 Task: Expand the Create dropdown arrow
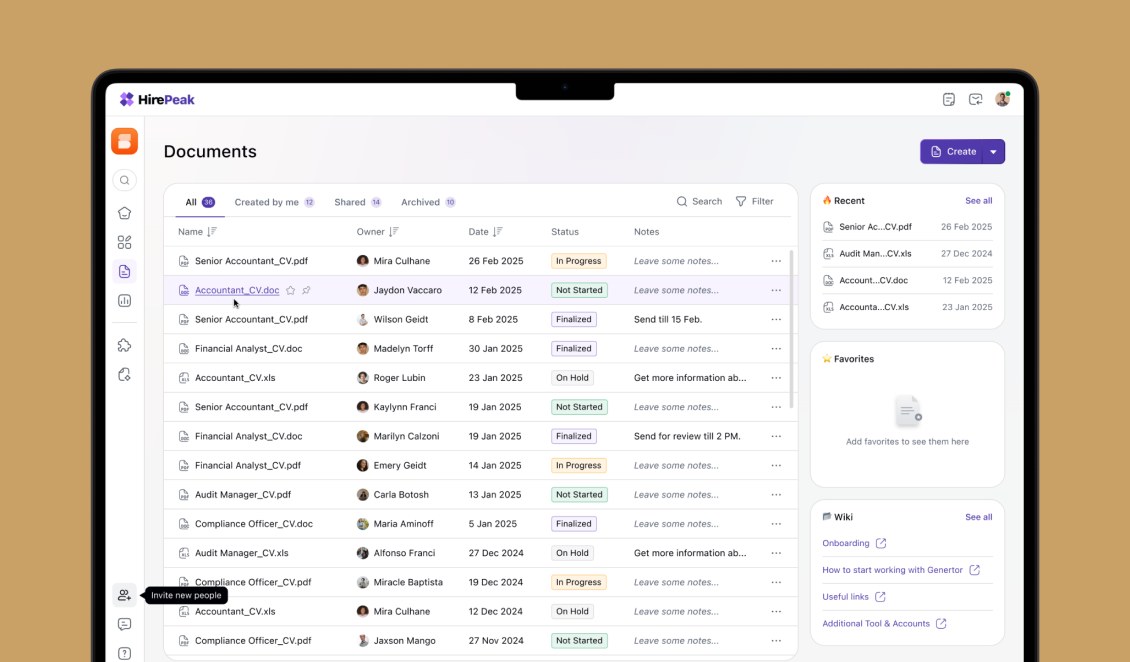tap(994, 151)
